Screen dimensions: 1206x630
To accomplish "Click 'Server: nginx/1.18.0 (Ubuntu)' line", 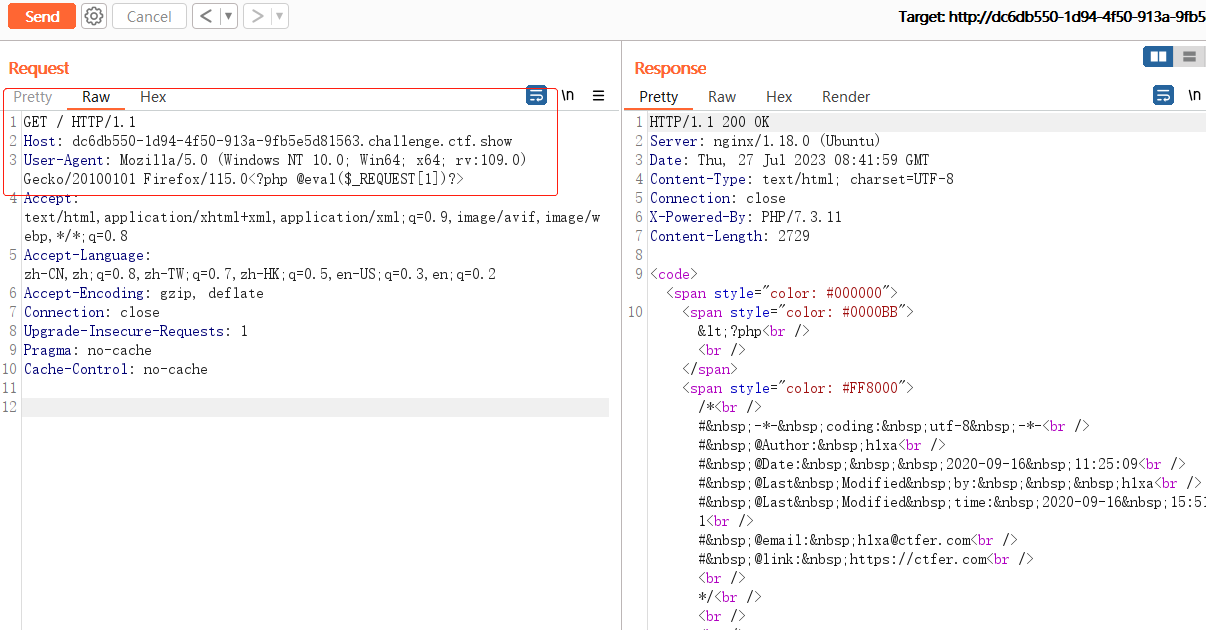I will [766, 141].
